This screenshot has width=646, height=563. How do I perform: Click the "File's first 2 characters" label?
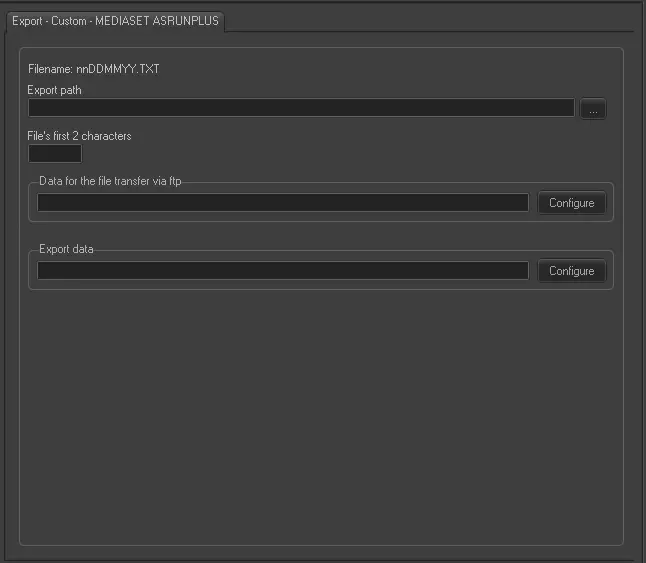pyautogui.click(x=79, y=136)
